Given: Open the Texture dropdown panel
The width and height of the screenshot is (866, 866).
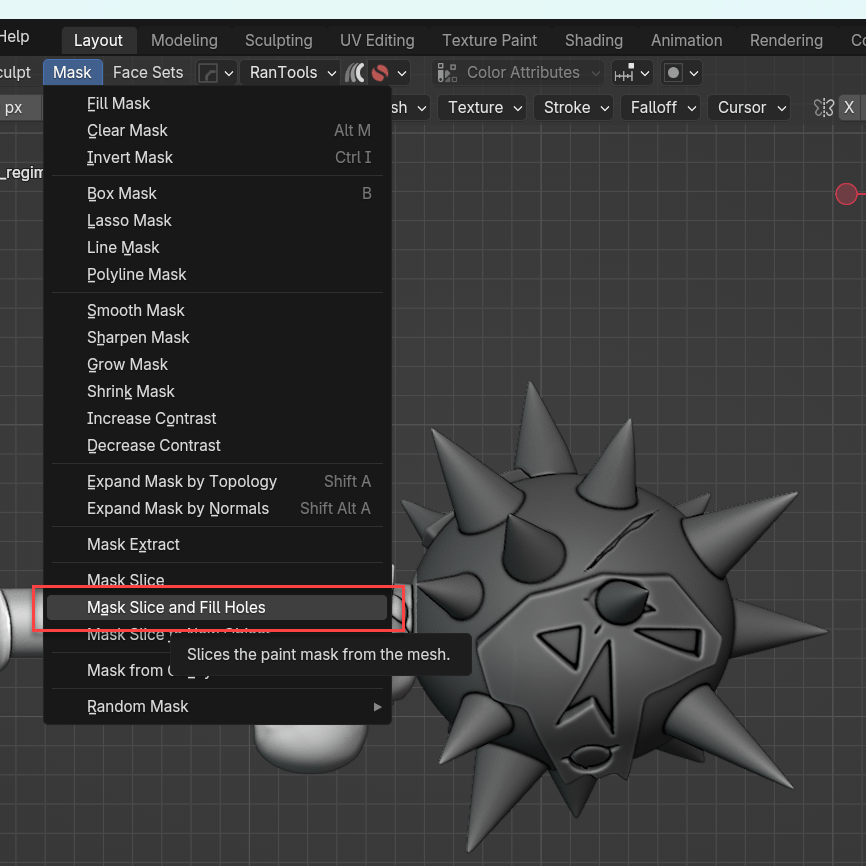Looking at the screenshot, I should click(x=485, y=108).
